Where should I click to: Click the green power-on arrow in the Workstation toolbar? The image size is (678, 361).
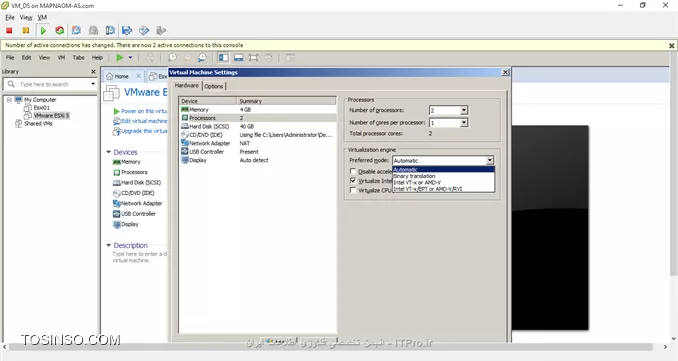point(120,57)
